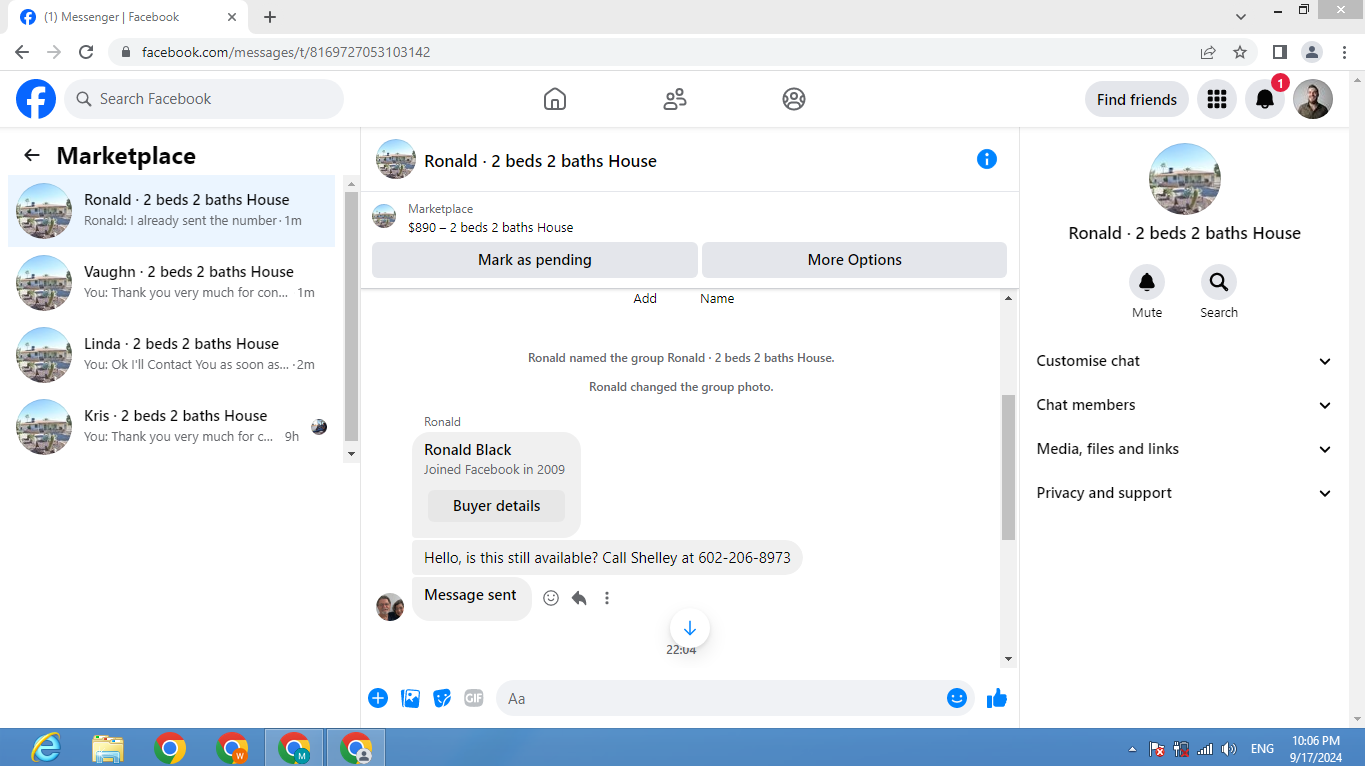Show hidden system tray icons
Viewport: 1365px width, 766px height.
click(x=1132, y=749)
